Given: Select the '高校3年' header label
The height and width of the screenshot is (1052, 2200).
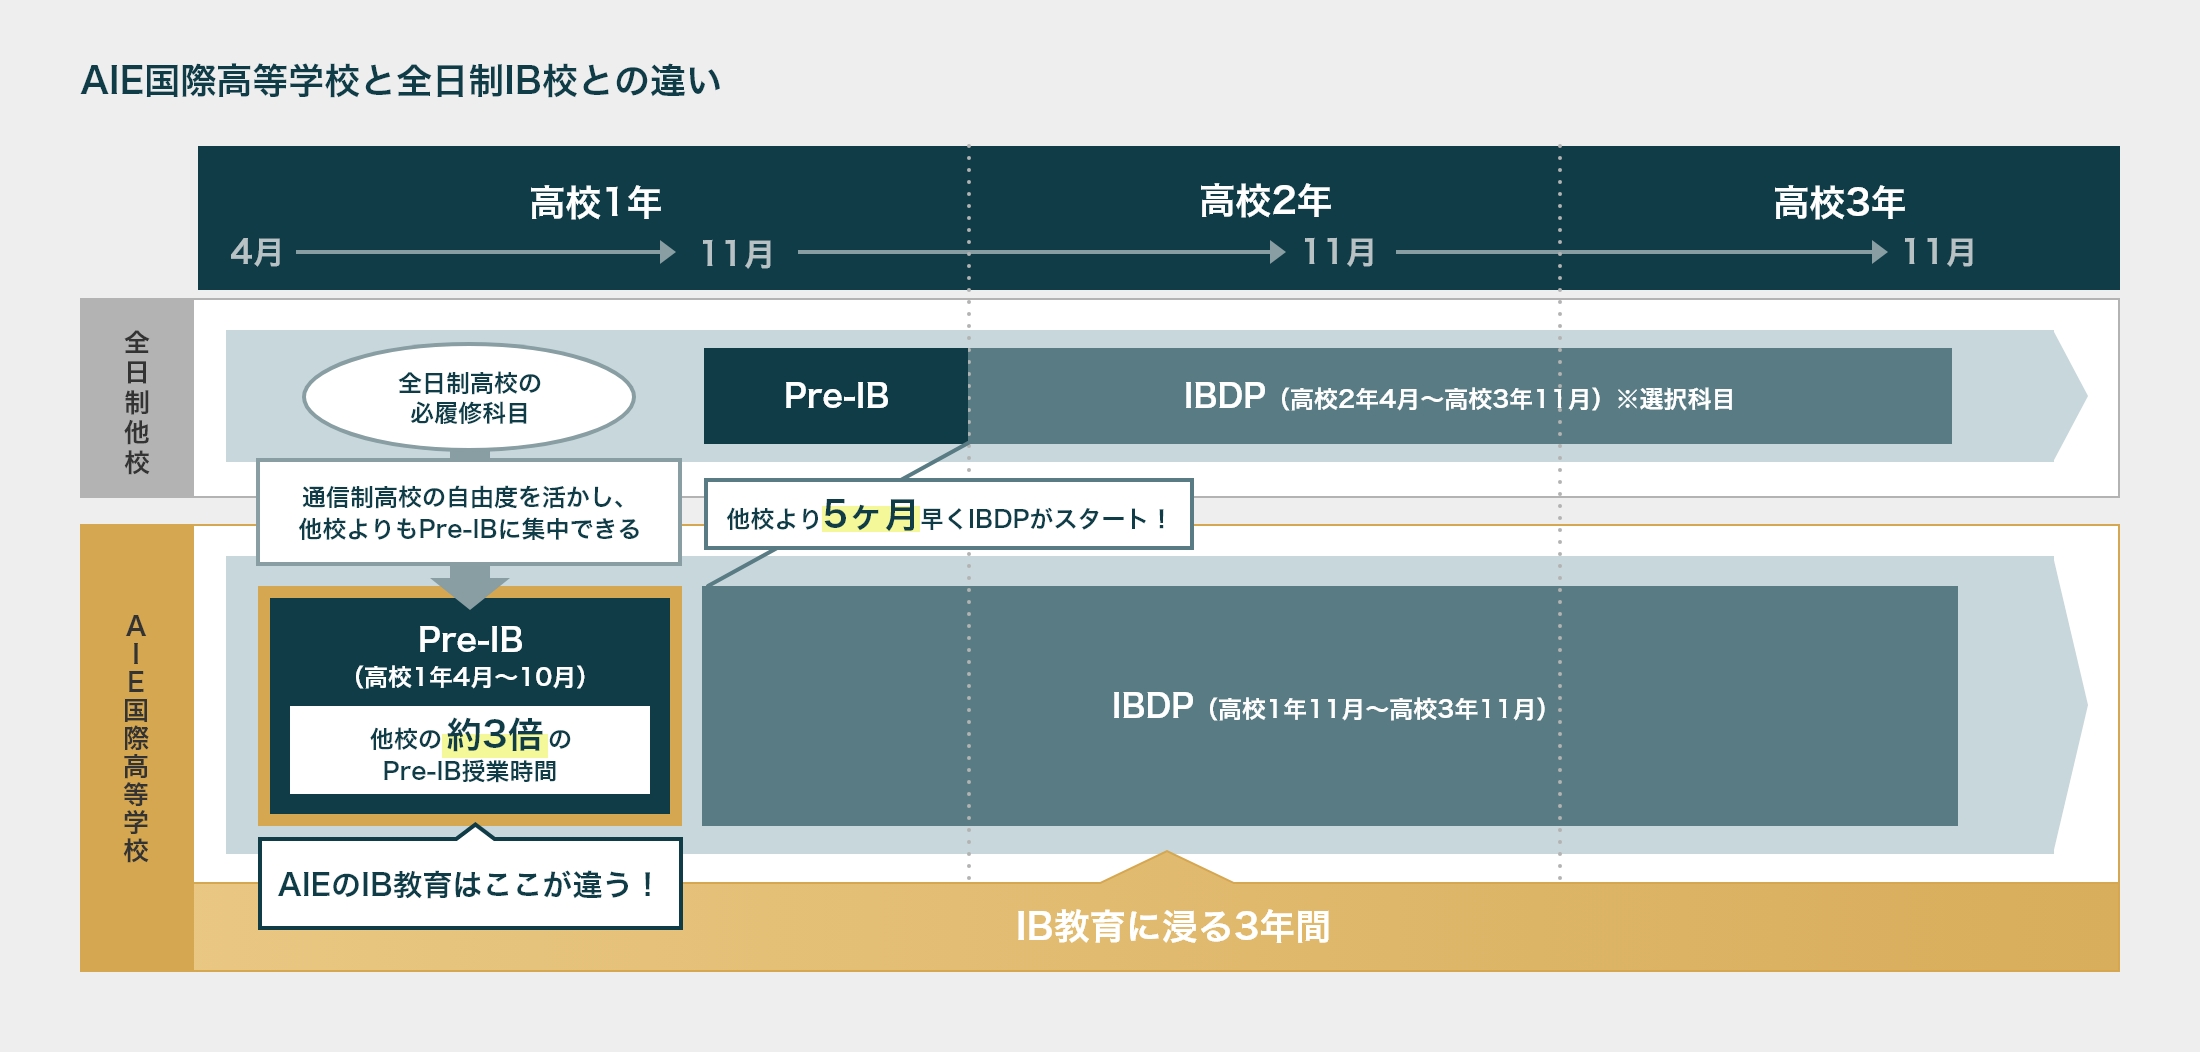Looking at the screenshot, I should (1839, 203).
